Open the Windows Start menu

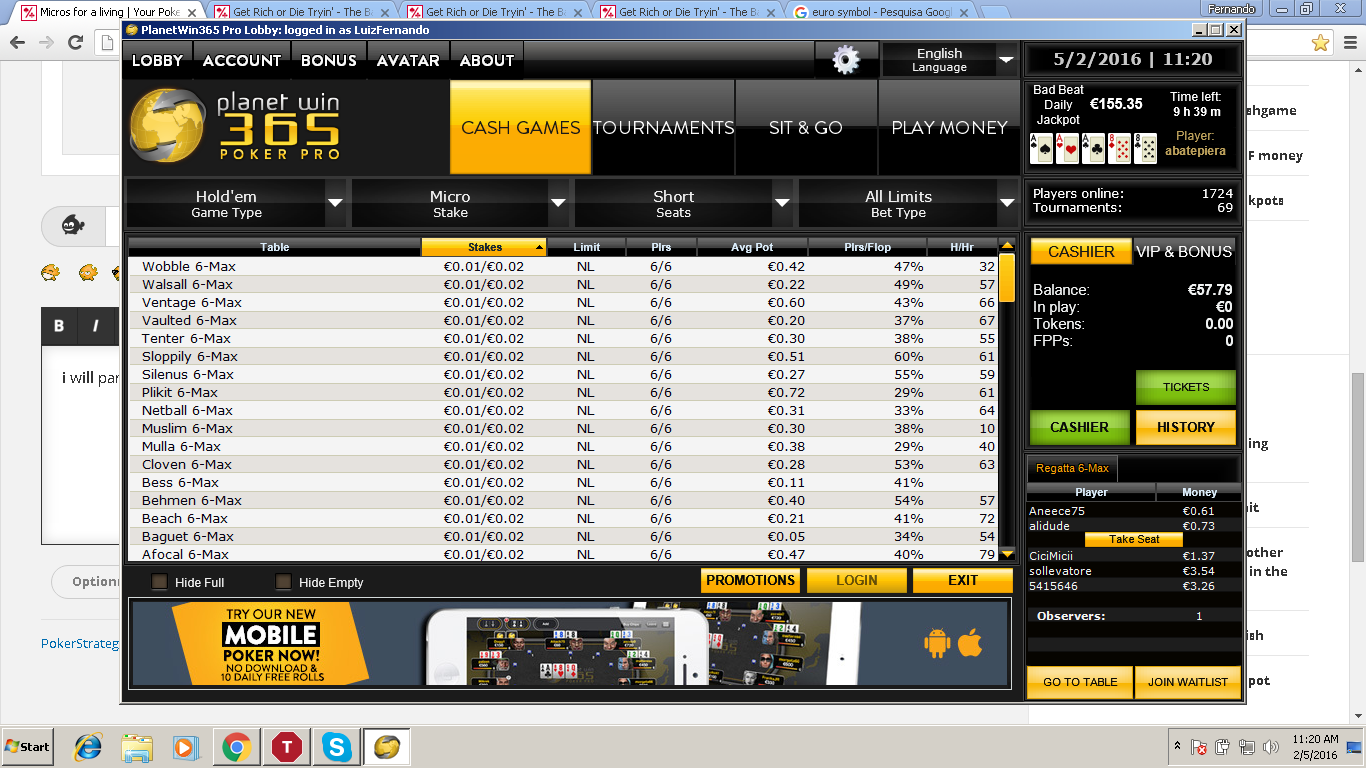coord(27,747)
